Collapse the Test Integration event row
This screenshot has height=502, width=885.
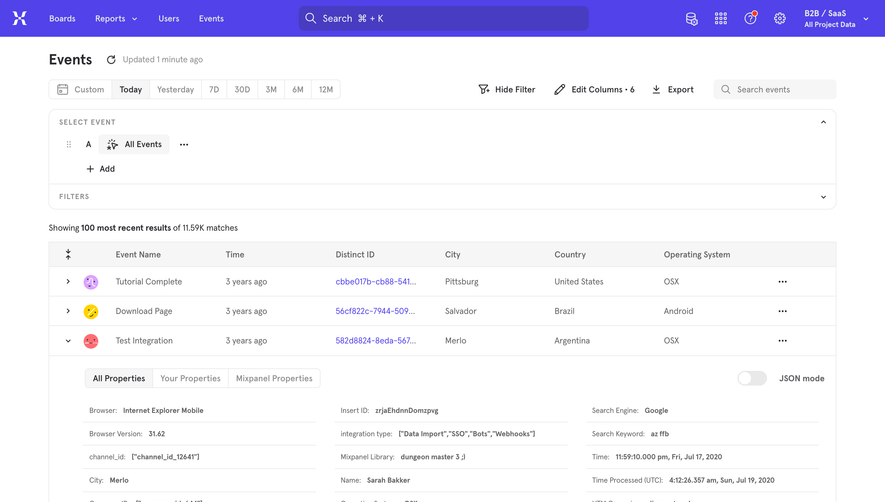click(68, 341)
